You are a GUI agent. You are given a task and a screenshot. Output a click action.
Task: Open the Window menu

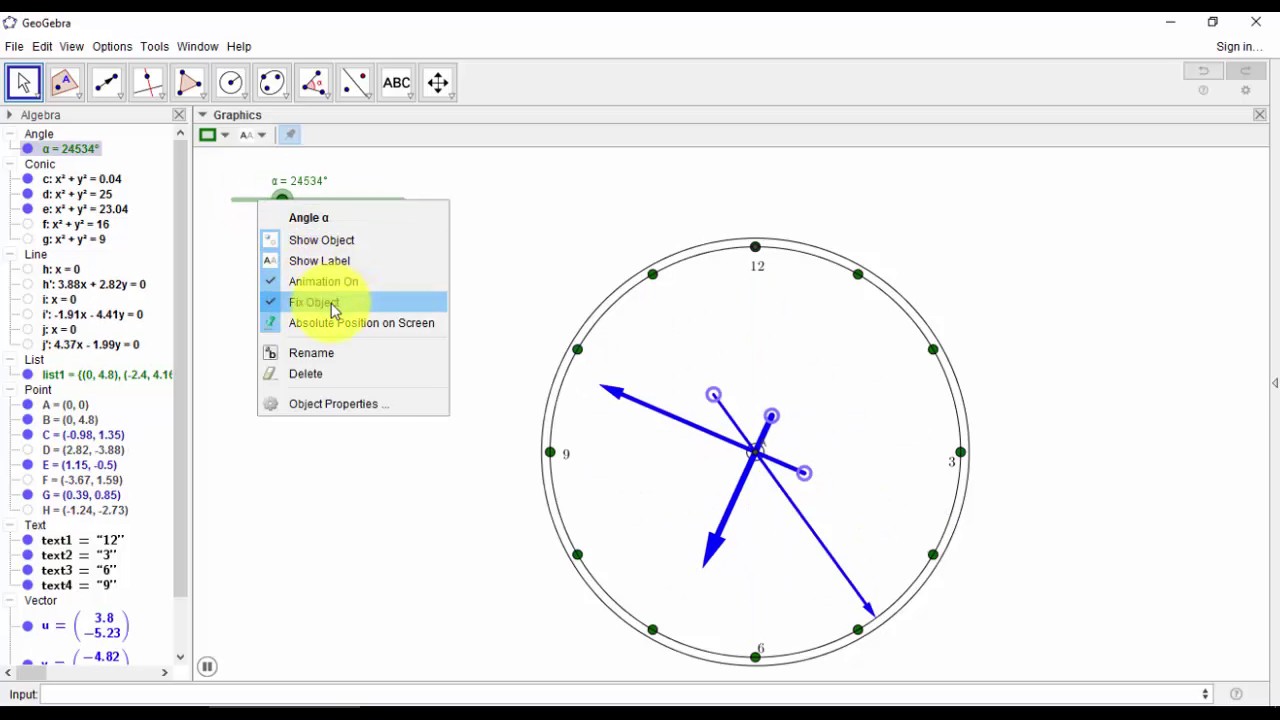pyautogui.click(x=198, y=47)
